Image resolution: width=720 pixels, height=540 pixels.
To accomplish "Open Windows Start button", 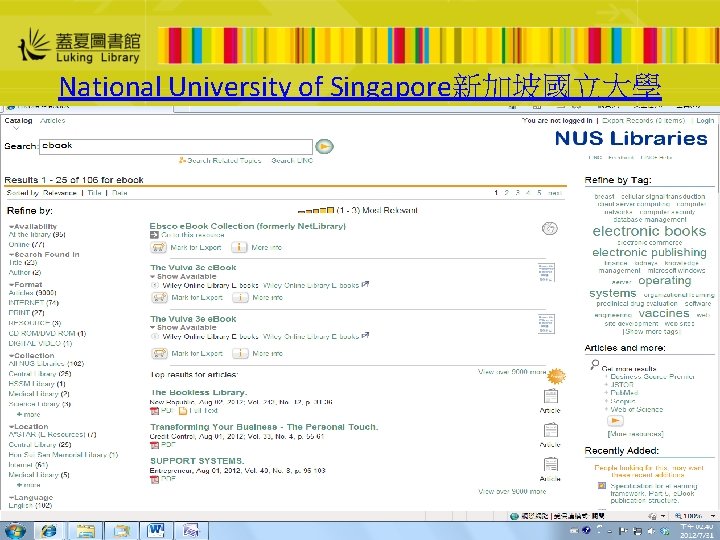I will coord(15,531).
